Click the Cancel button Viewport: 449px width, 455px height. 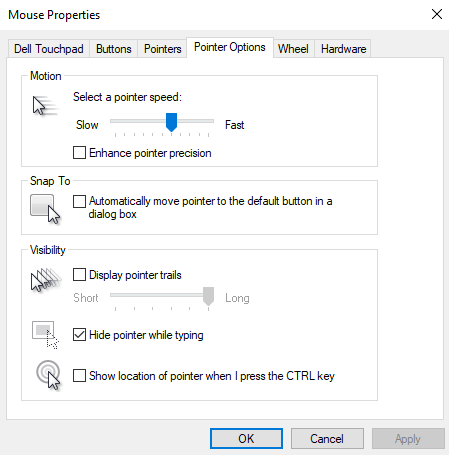327,439
